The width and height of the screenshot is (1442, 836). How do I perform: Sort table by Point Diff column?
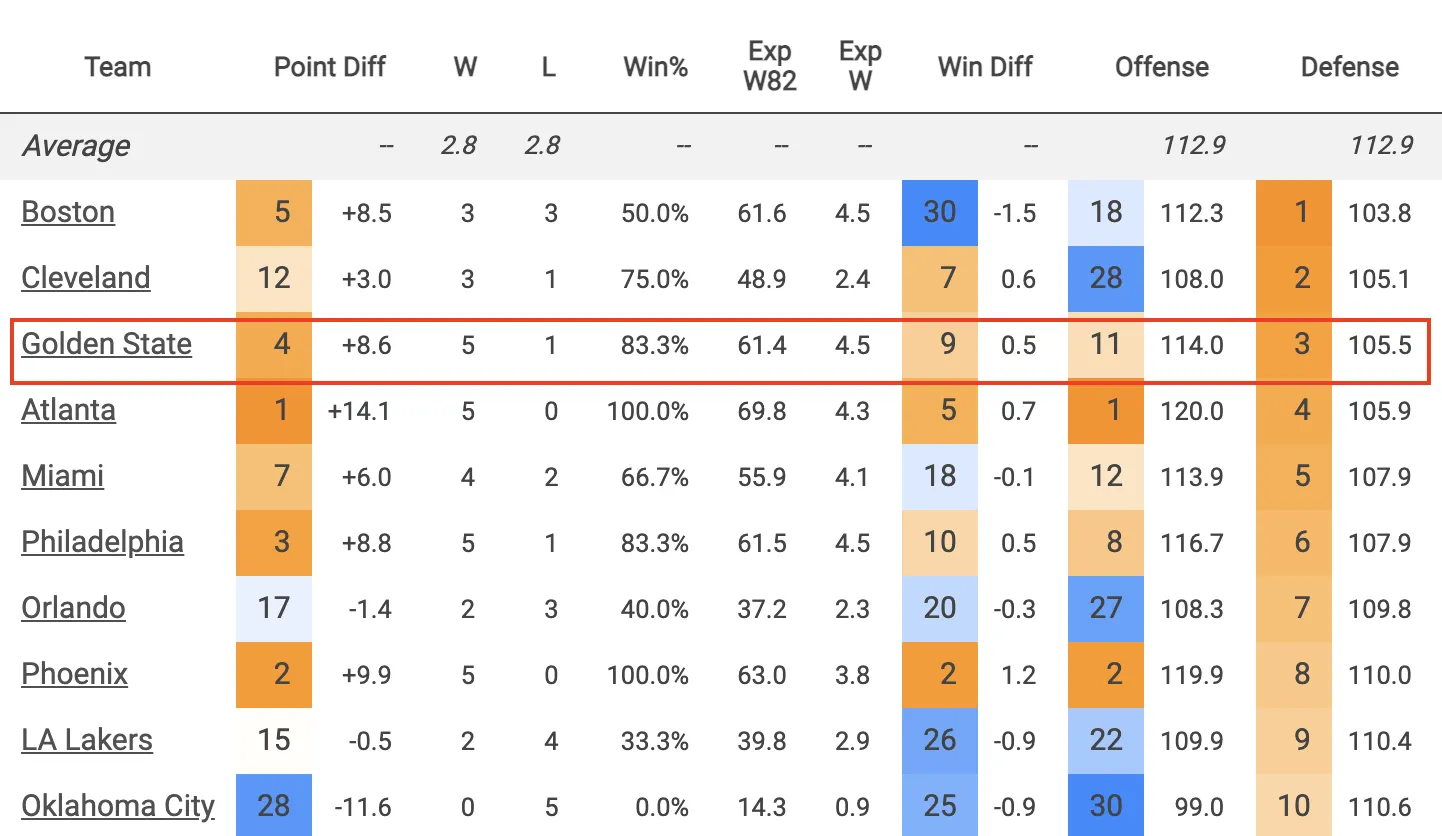point(330,67)
